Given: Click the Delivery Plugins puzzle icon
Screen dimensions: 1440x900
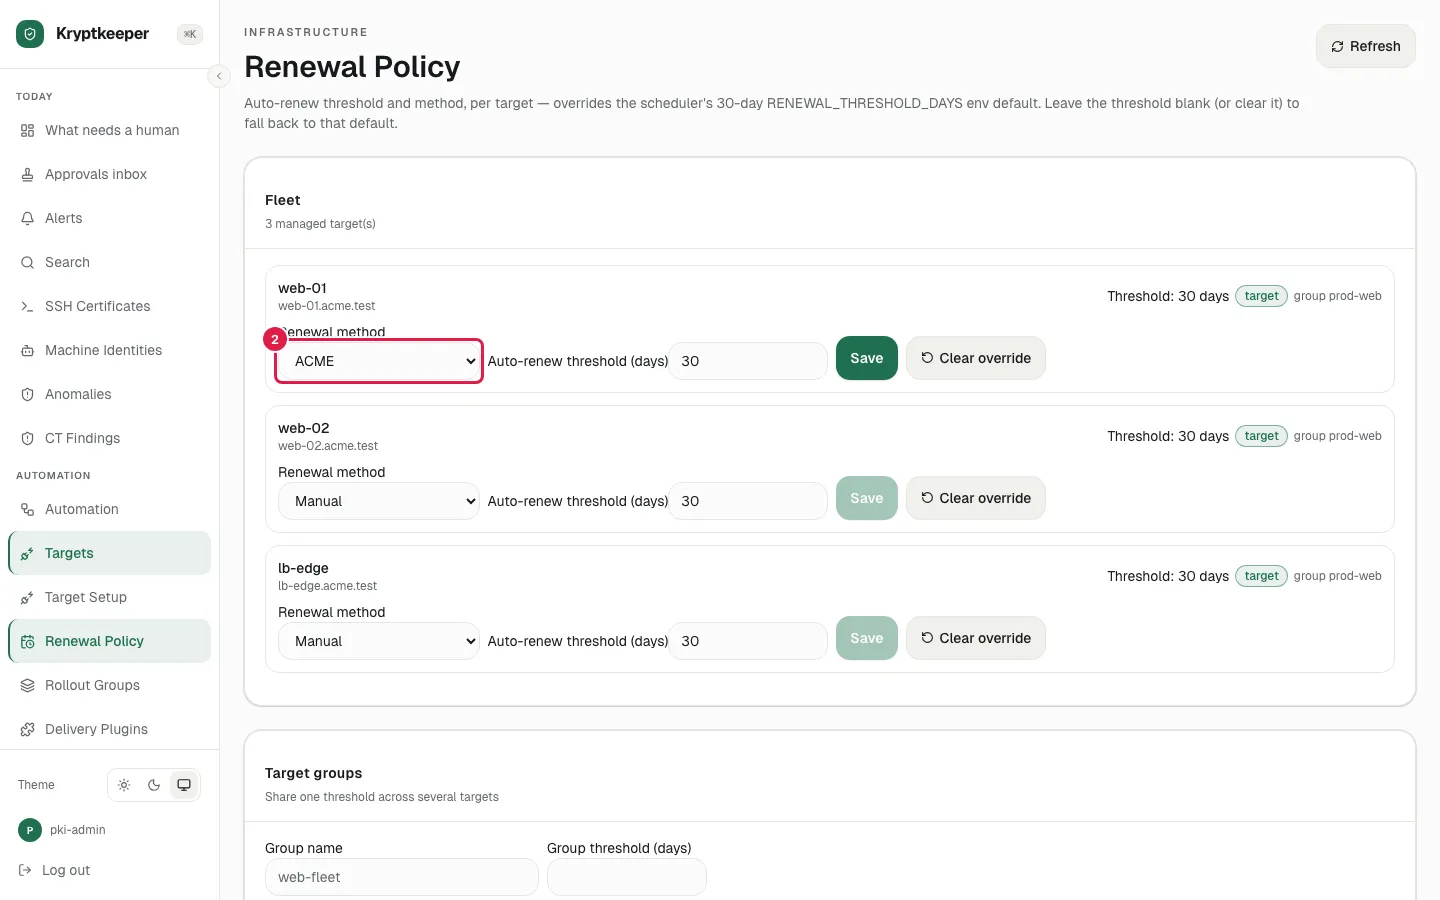Looking at the screenshot, I should [x=27, y=729].
